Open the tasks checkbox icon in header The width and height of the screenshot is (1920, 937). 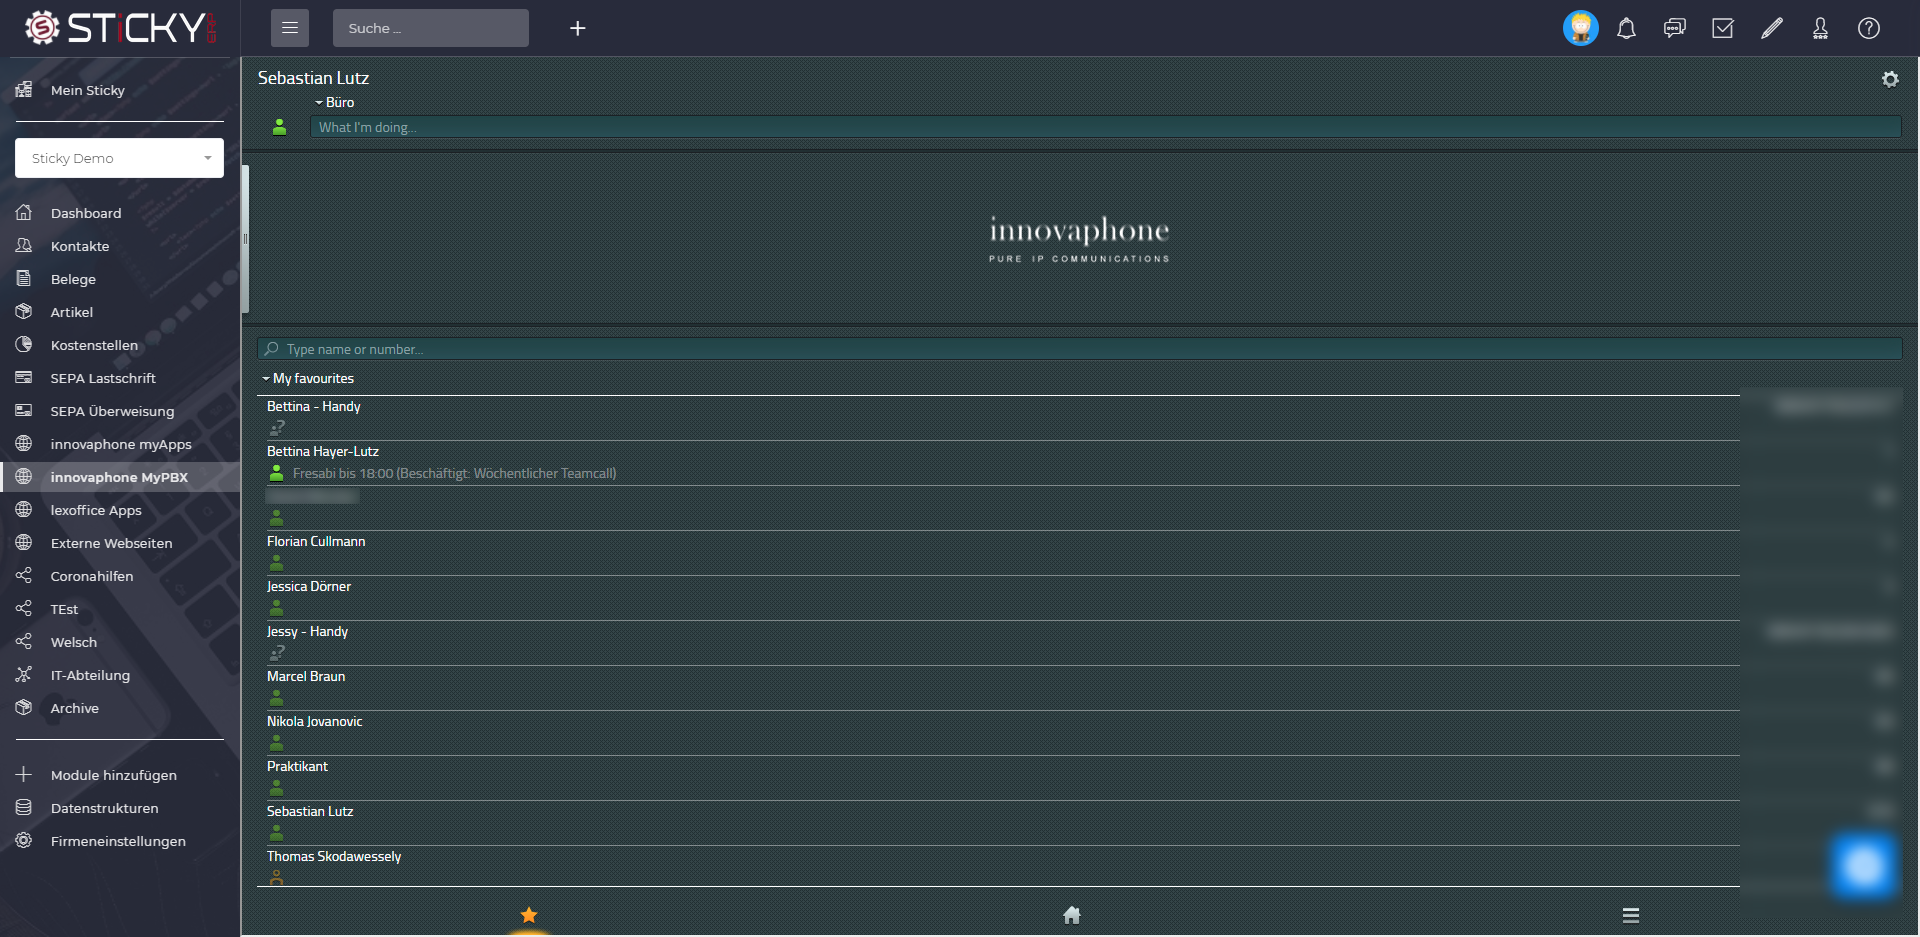pos(1723,28)
